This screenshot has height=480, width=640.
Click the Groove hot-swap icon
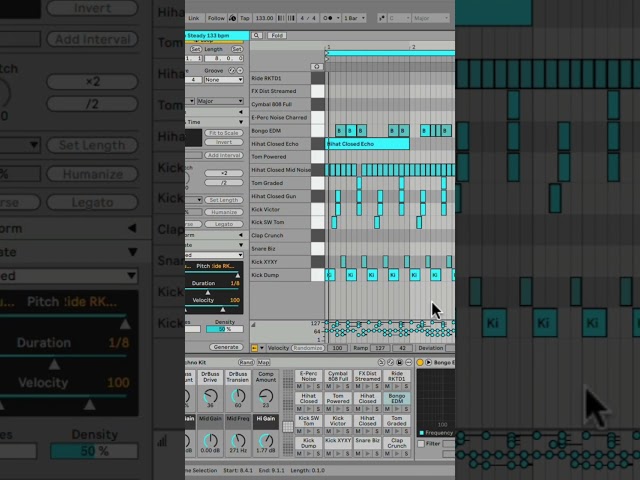click(231, 71)
